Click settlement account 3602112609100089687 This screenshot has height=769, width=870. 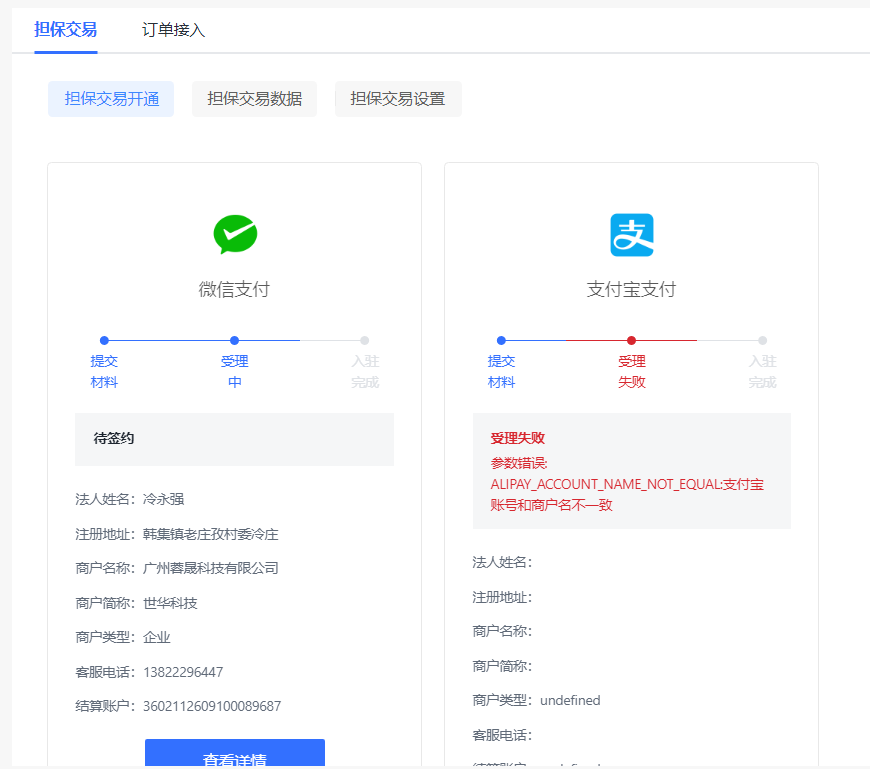pyautogui.click(x=212, y=706)
